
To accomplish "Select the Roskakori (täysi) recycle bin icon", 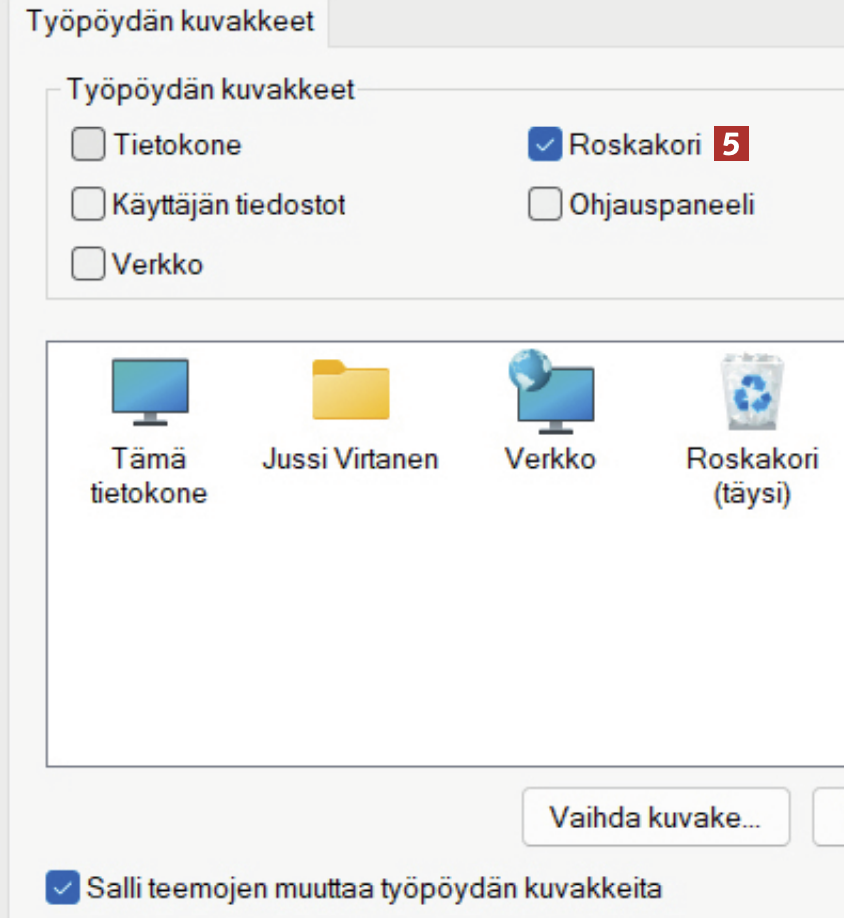I will coord(752,391).
